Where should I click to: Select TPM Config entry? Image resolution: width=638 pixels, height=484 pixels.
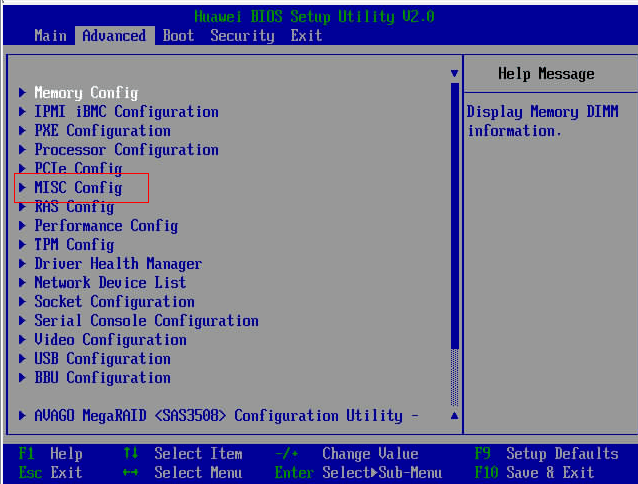point(74,245)
